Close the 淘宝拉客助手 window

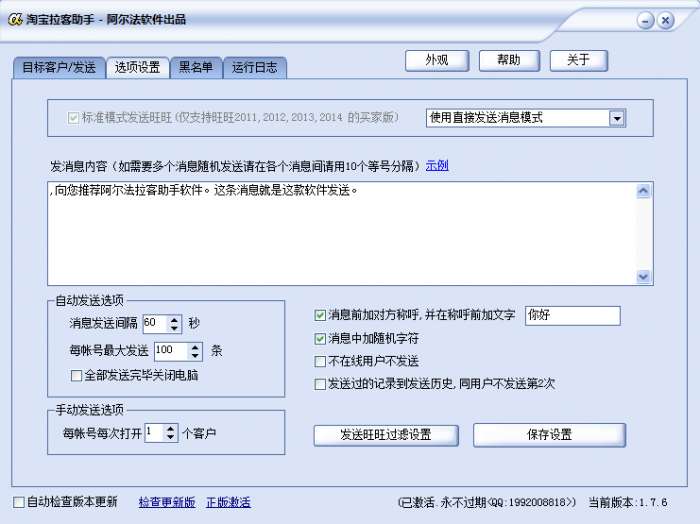665,21
